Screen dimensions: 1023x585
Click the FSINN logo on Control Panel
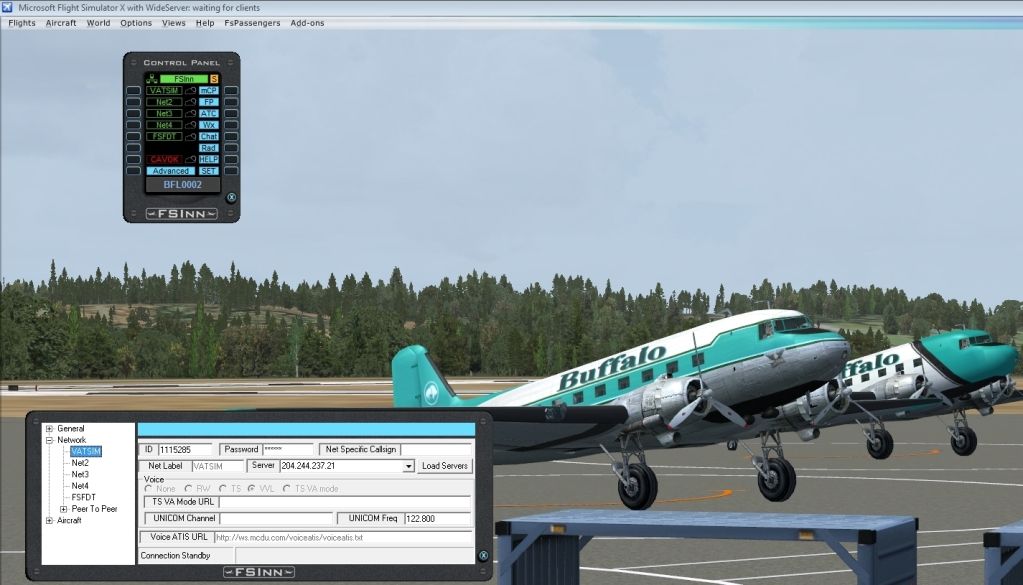point(181,214)
